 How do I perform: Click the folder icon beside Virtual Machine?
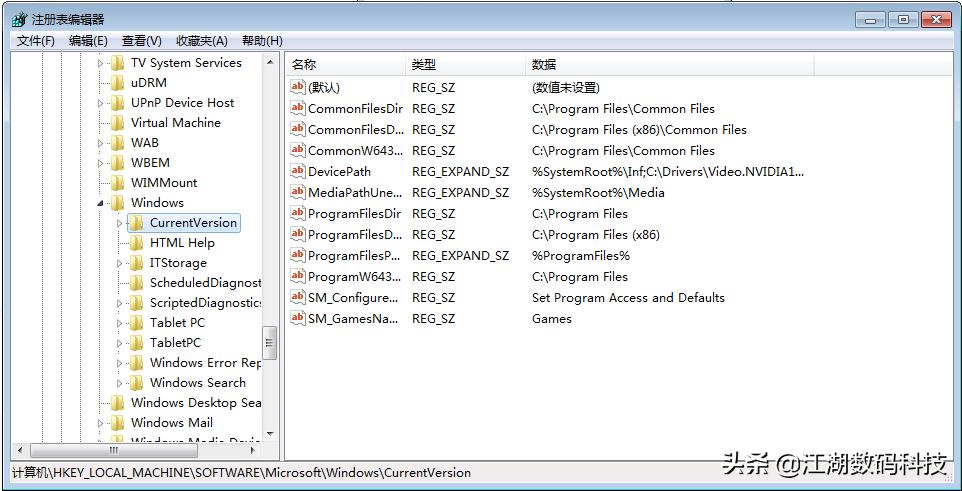[117, 123]
